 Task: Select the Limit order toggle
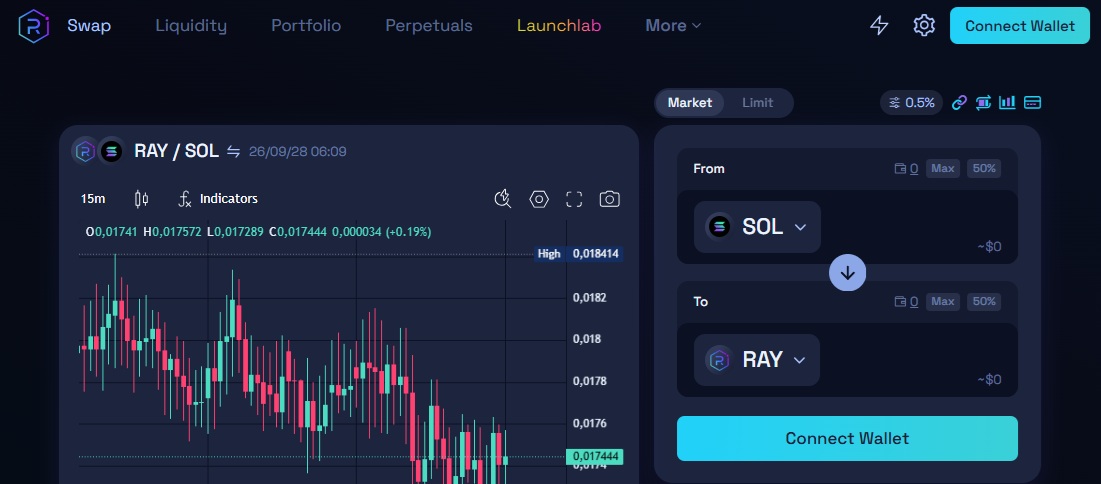(758, 103)
